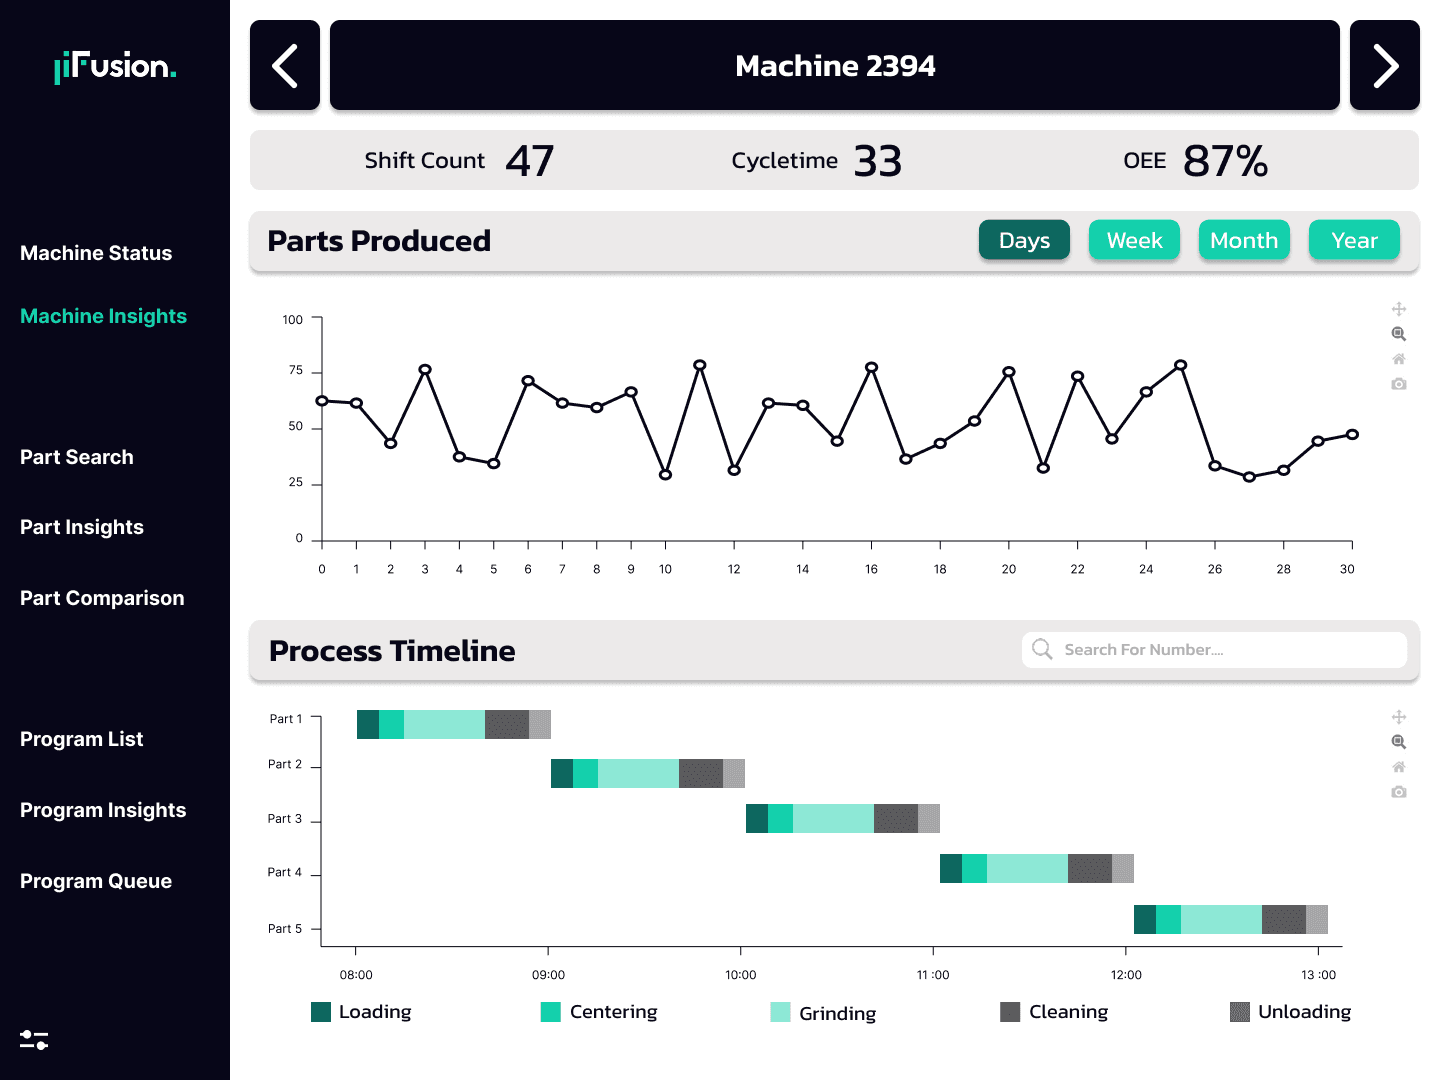Click Part 1 Grinding segment in timeline

click(444, 724)
